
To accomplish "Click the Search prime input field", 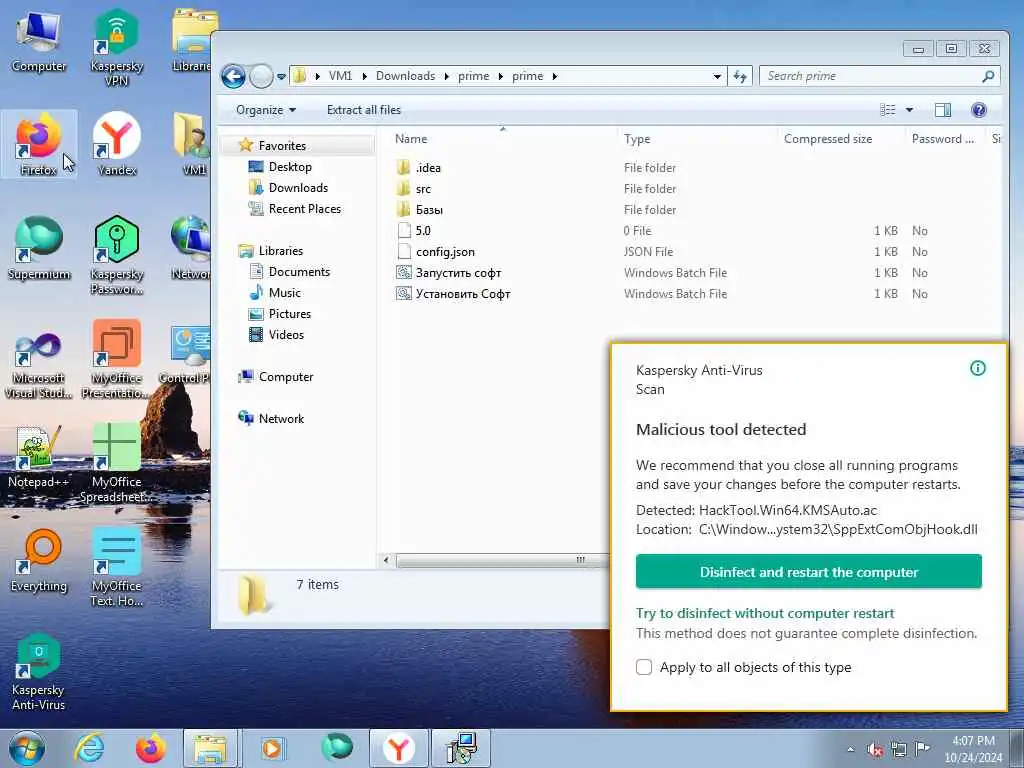I will point(880,76).
